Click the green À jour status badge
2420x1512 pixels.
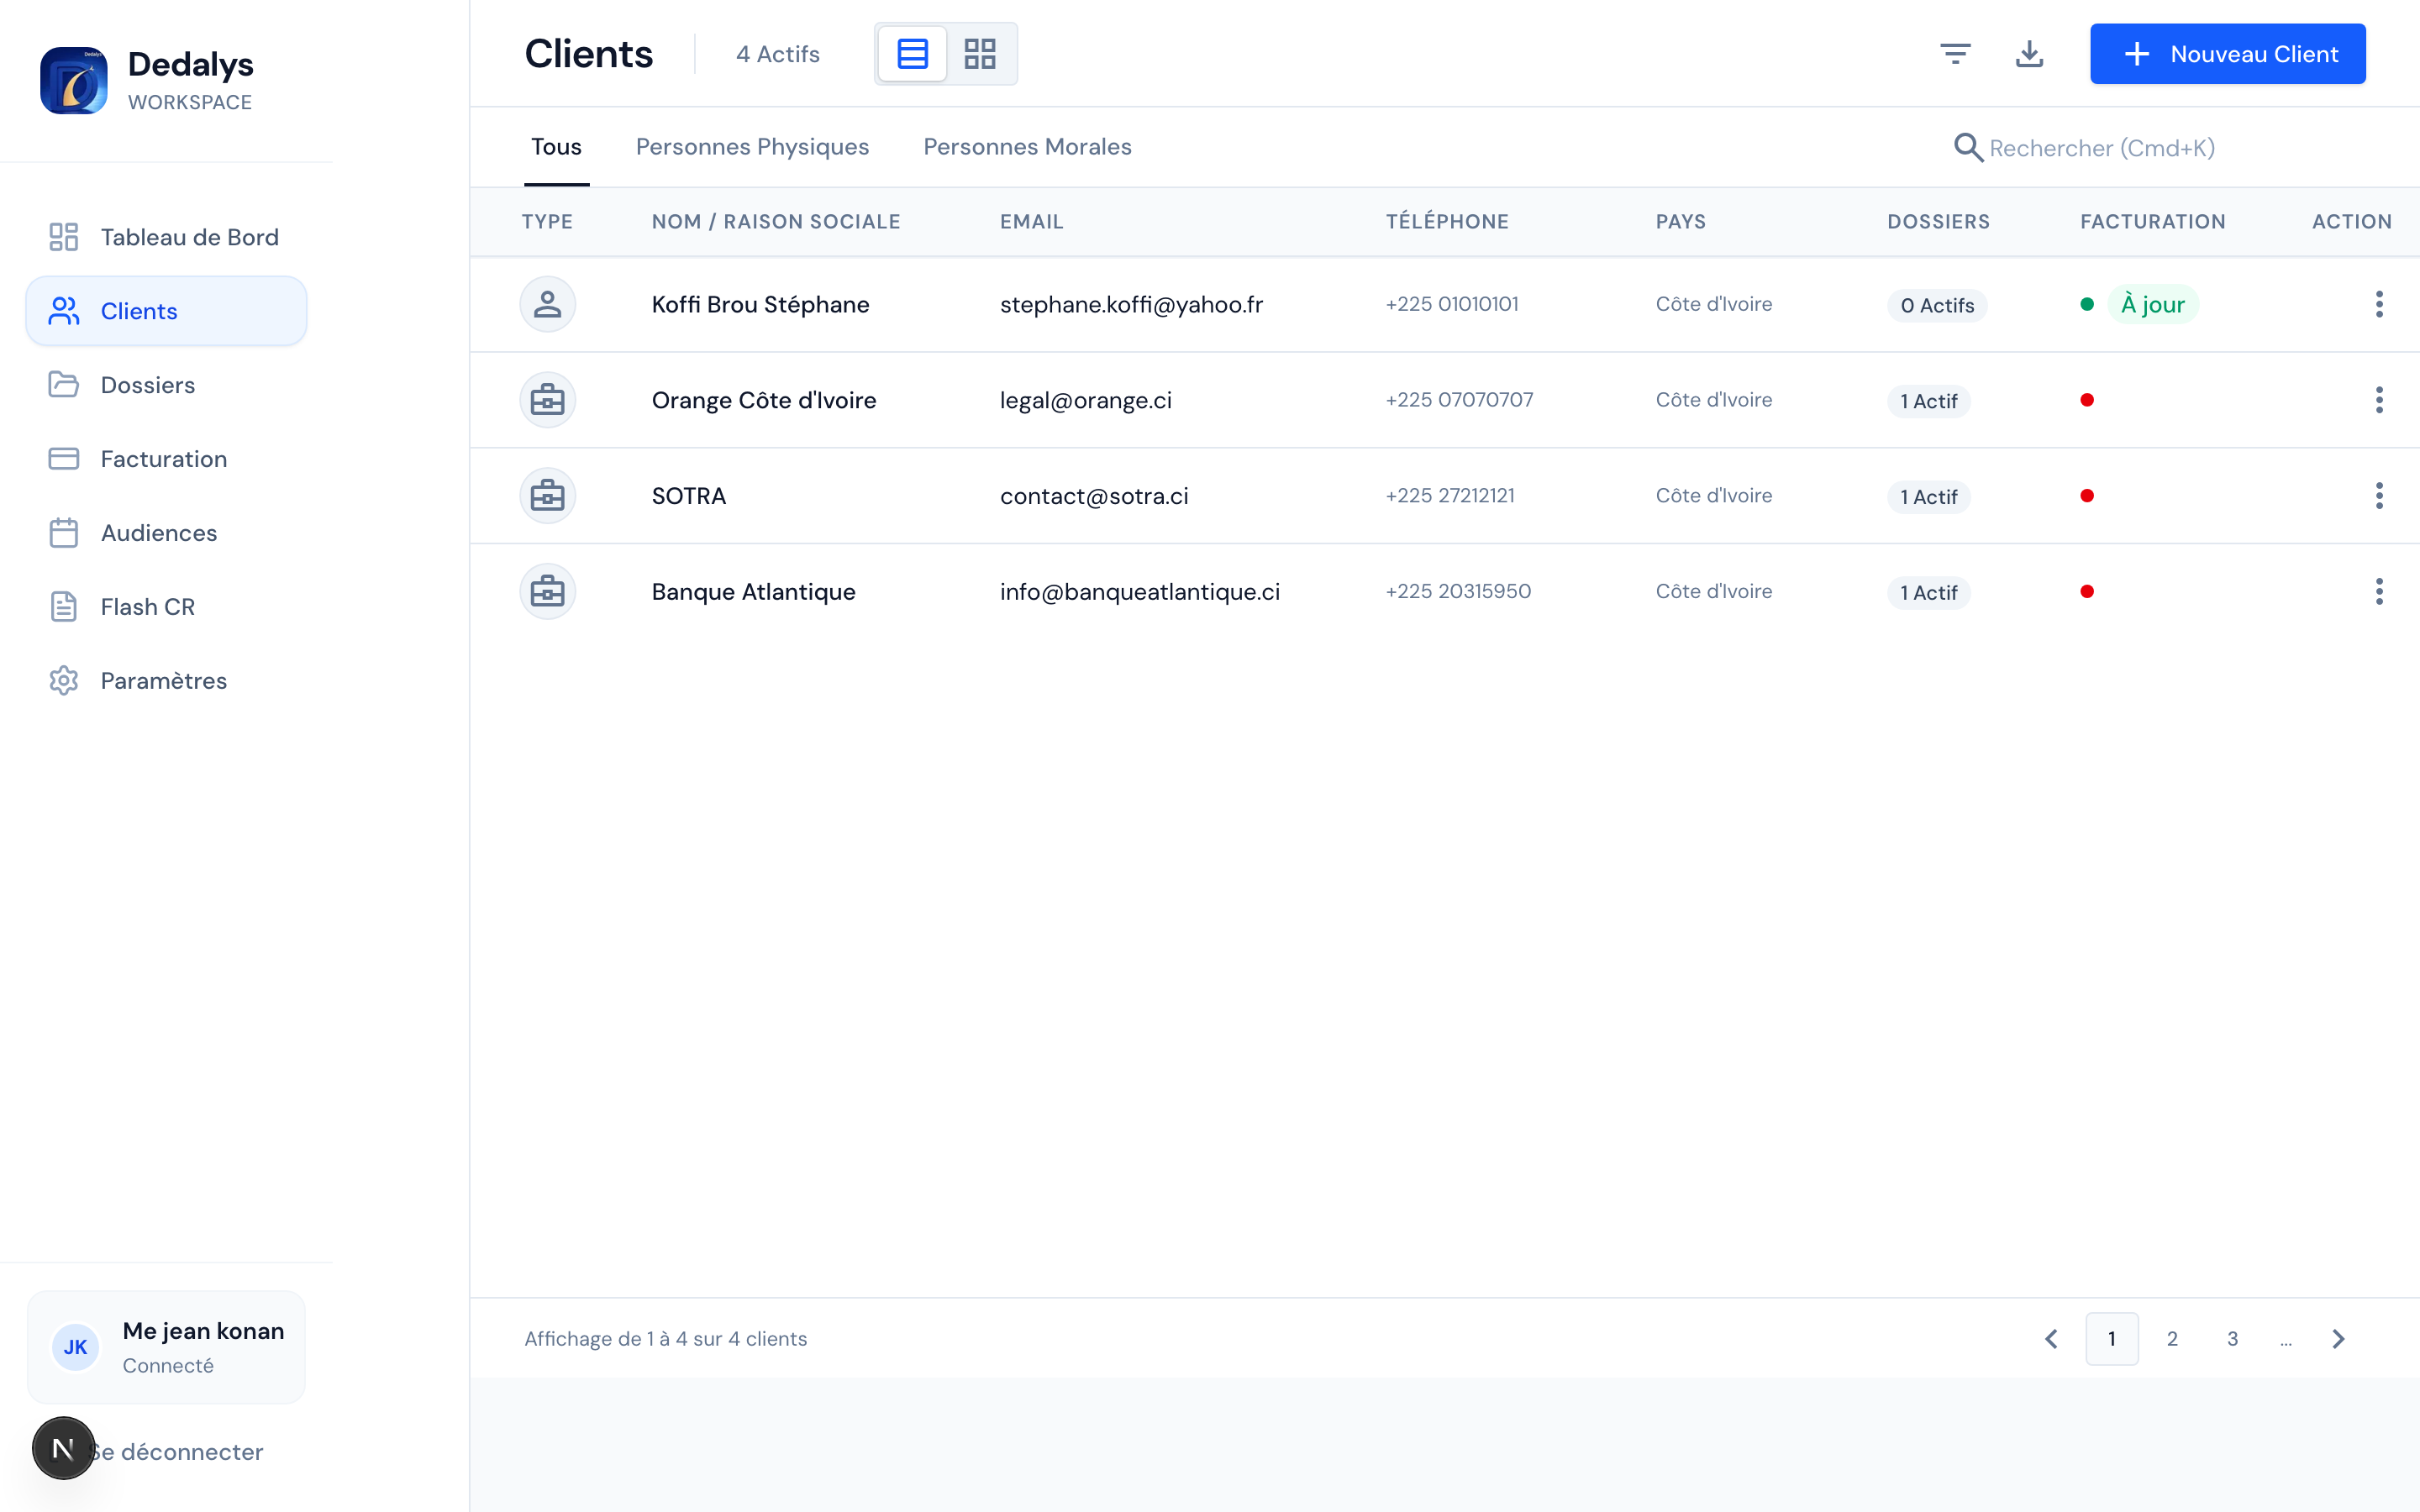click(x=2154, y=304)
